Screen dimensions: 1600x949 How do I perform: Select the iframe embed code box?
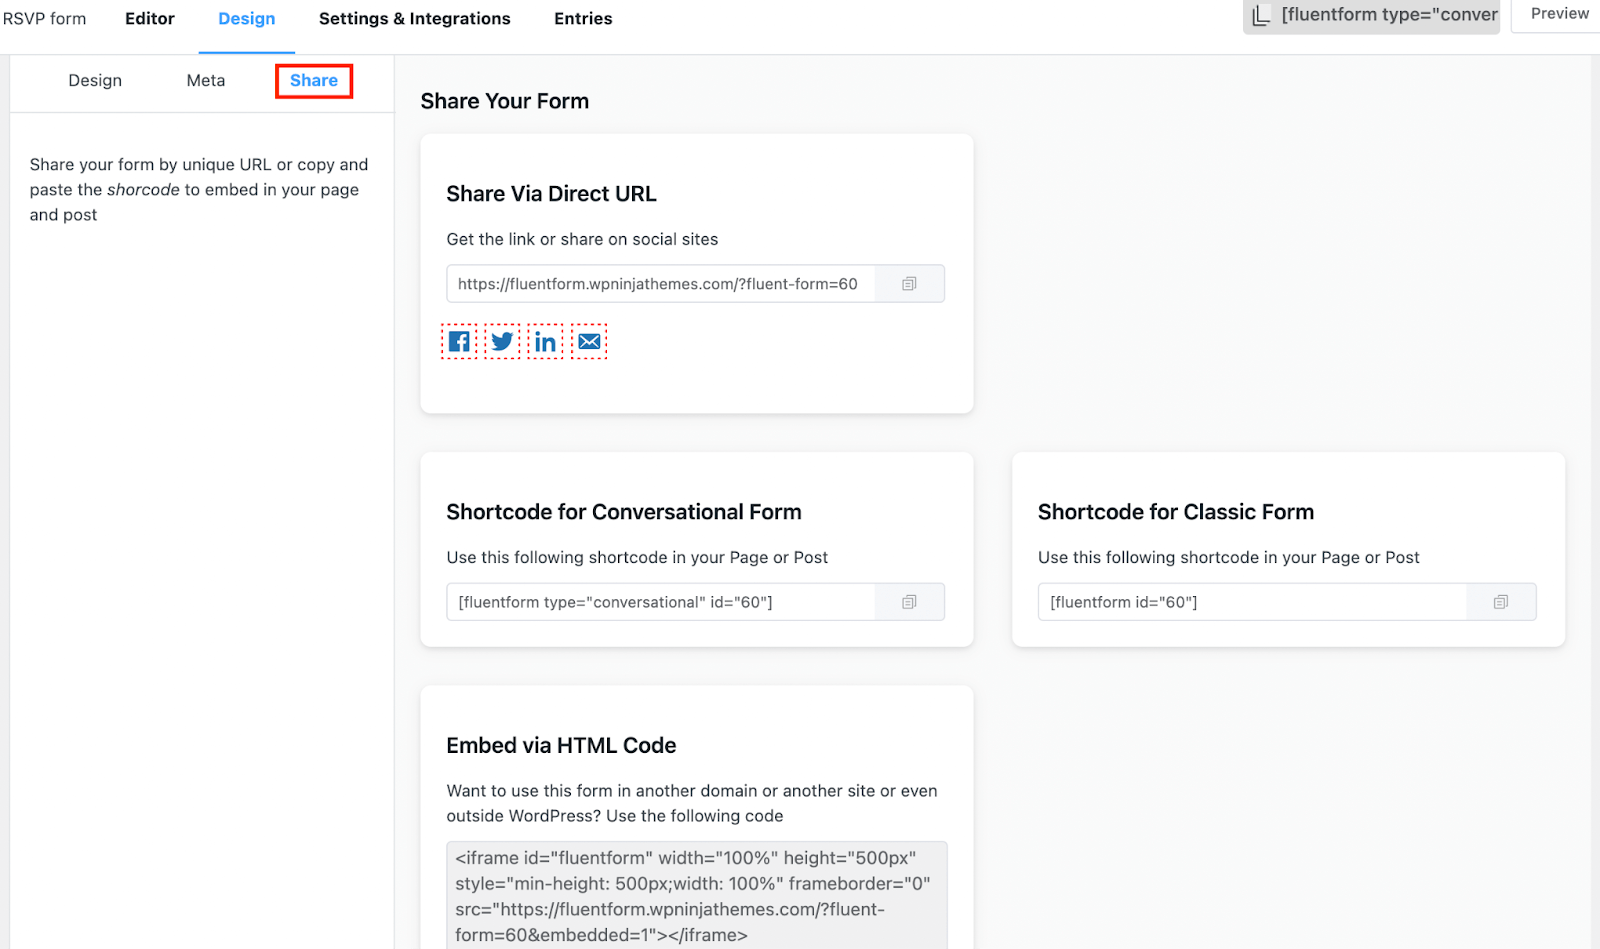tap(696, 896)
